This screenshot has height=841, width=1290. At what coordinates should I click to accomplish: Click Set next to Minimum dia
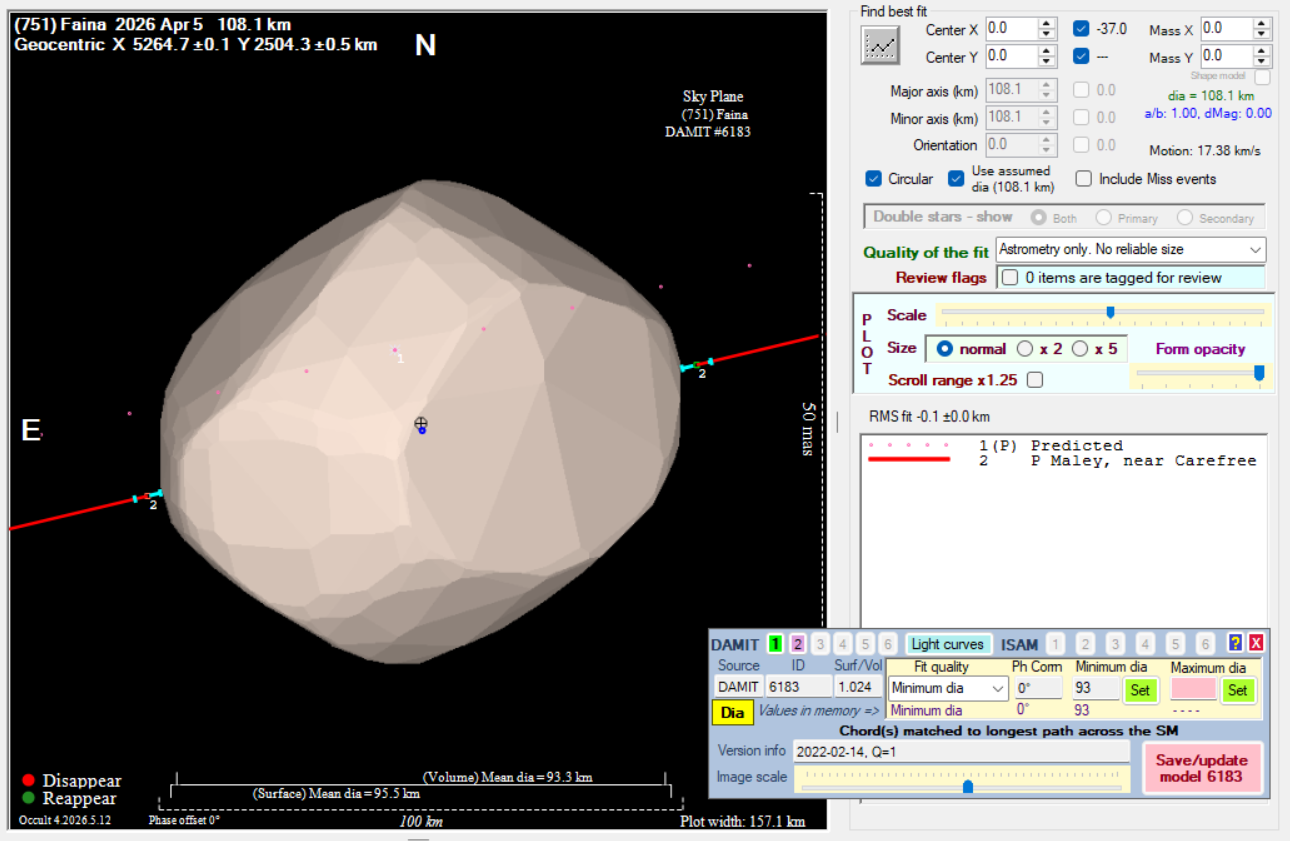pyautogui.click(x=1139, y=689)
